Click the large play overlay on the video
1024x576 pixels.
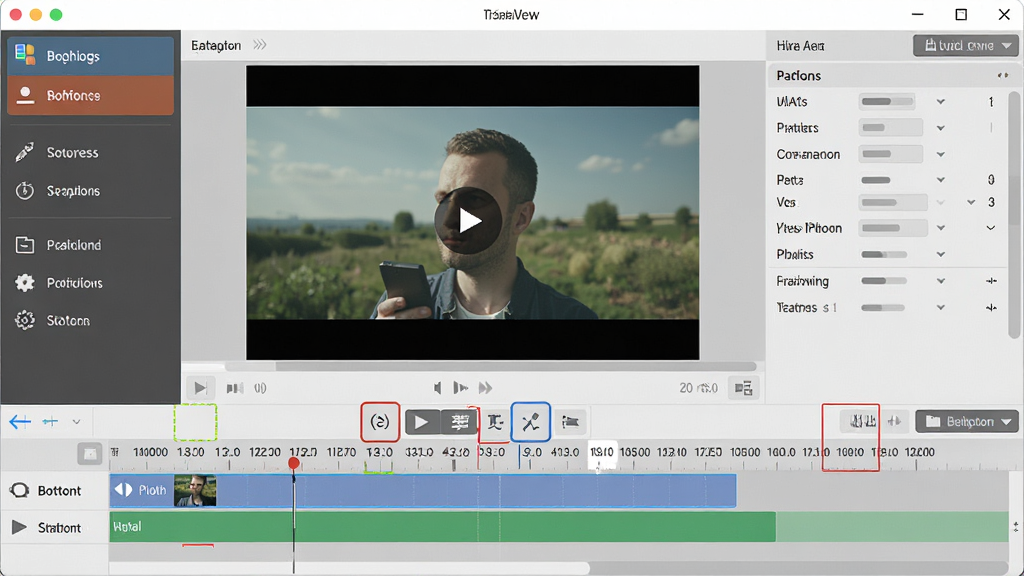(468, 221)
